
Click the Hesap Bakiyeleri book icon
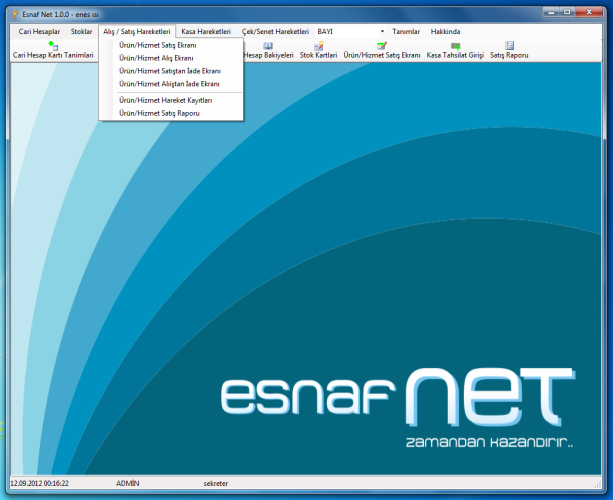click(268, 46)
